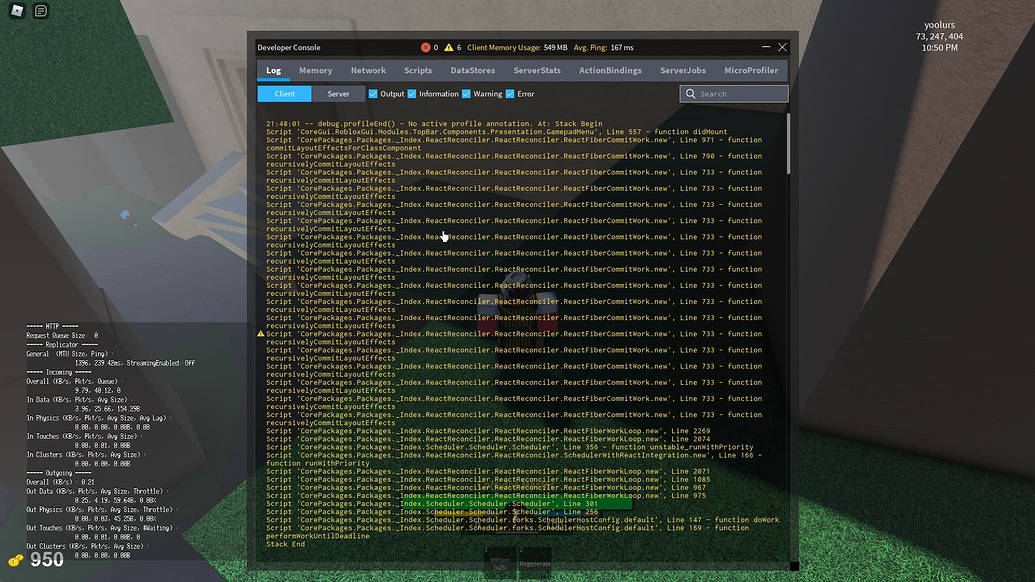Uncheck the Information filter
The width and height of the screenshot is (1035, 582).
[x=412, y=93]
